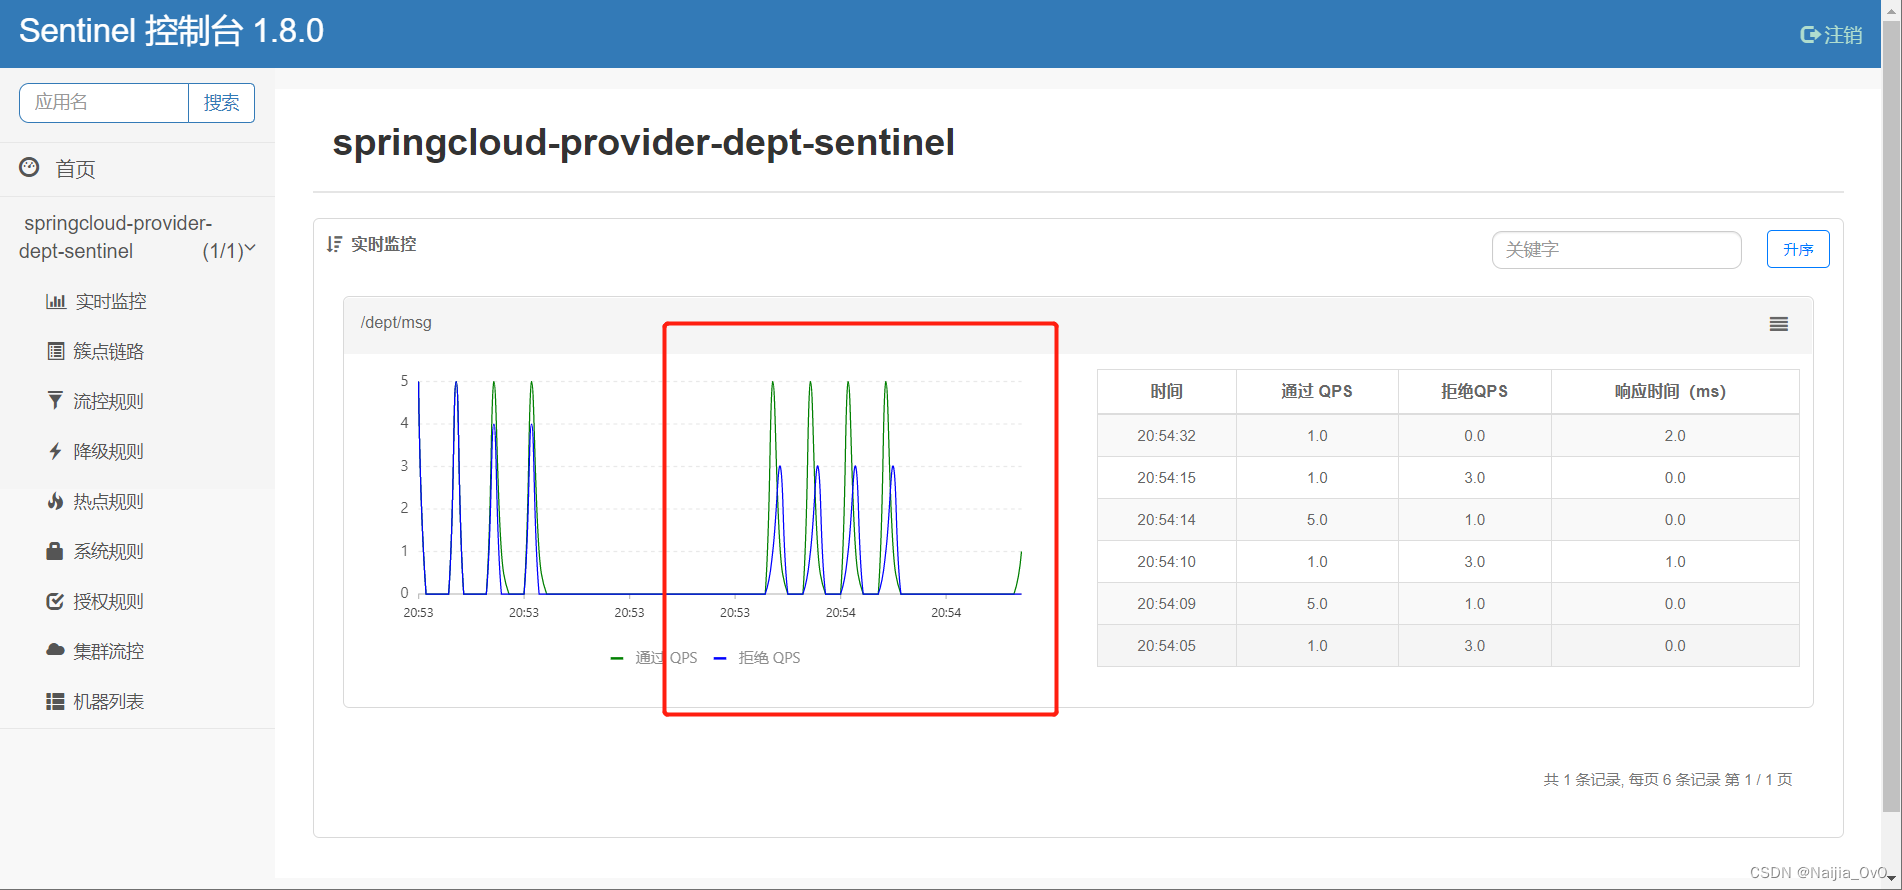Go to 首页 in the sidebar

(76, 169)
